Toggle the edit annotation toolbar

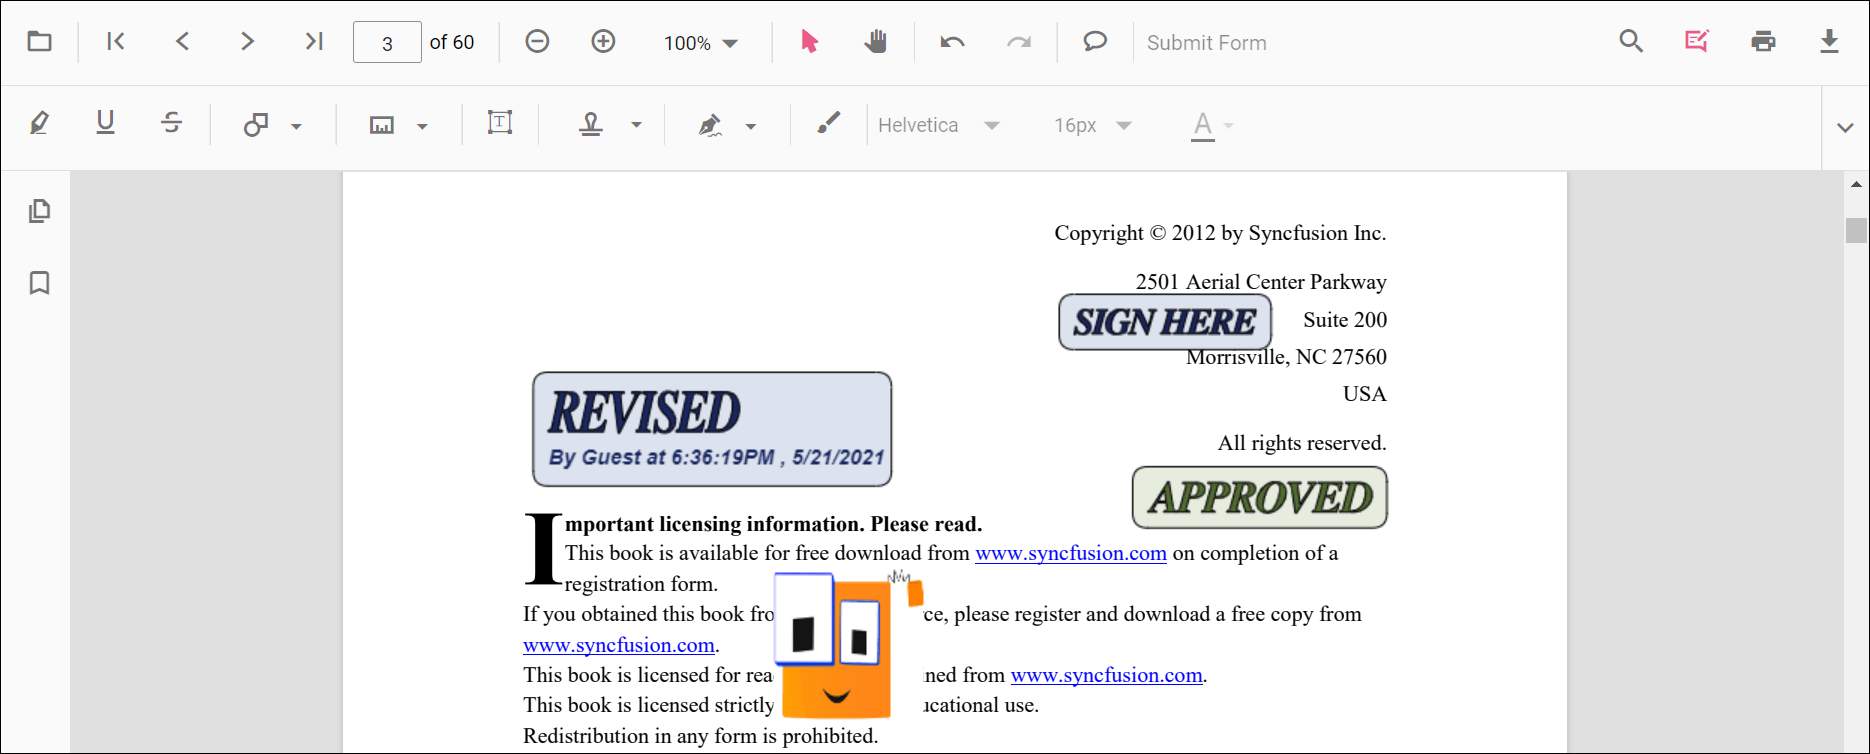click(x=1696, y=42)
